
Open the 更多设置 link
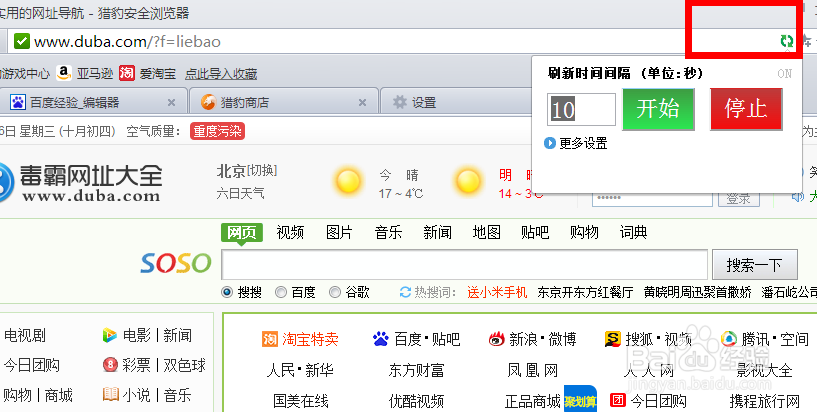click(x=583, y=143)
